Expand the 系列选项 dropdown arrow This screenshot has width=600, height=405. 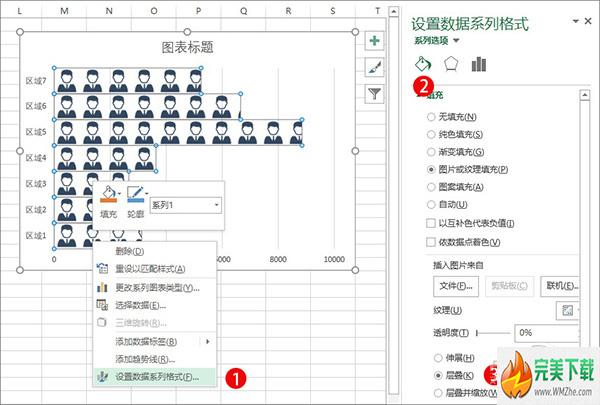[x=457, y=41]
